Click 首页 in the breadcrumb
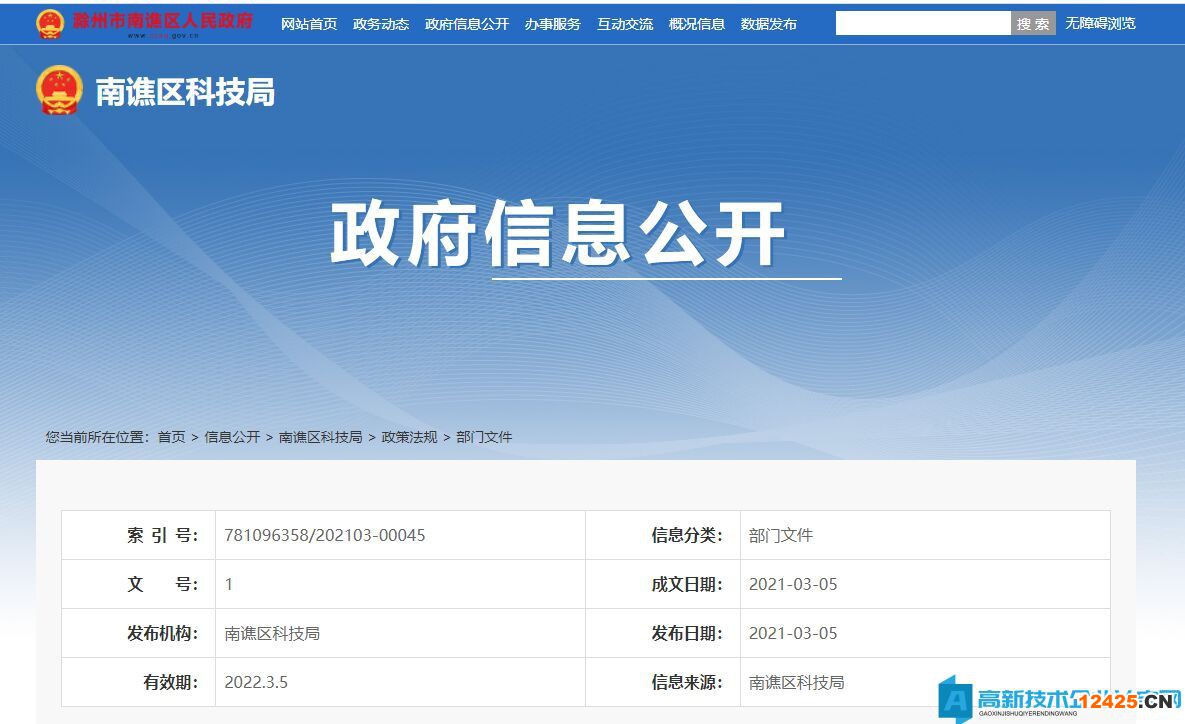The width and height of the screenshot is (1185, 724). pos(172,437)
